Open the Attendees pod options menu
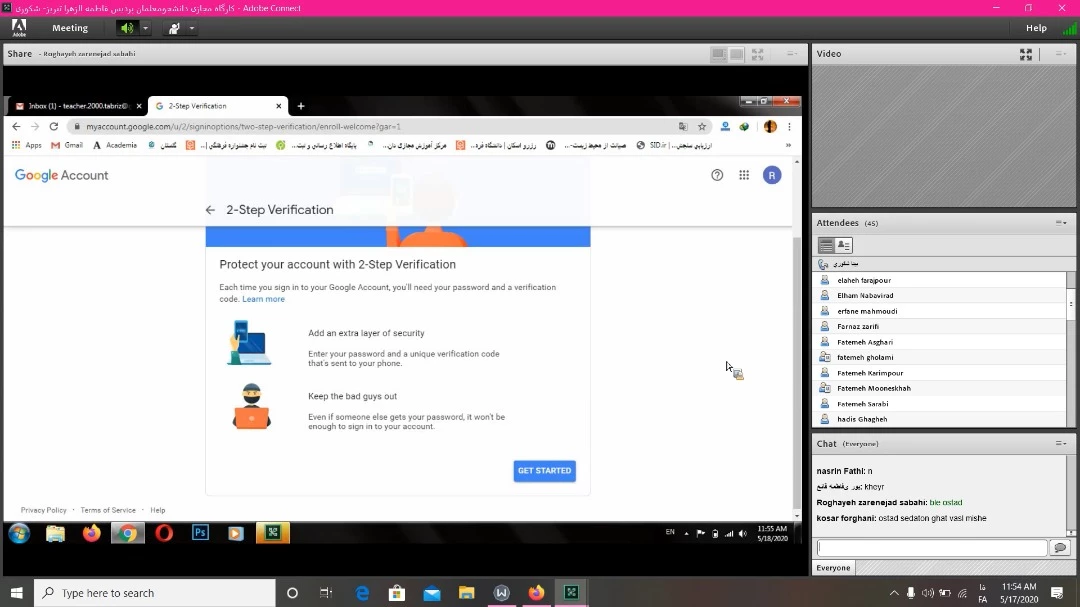1080x607 pixels. (x=1061, y=223)
